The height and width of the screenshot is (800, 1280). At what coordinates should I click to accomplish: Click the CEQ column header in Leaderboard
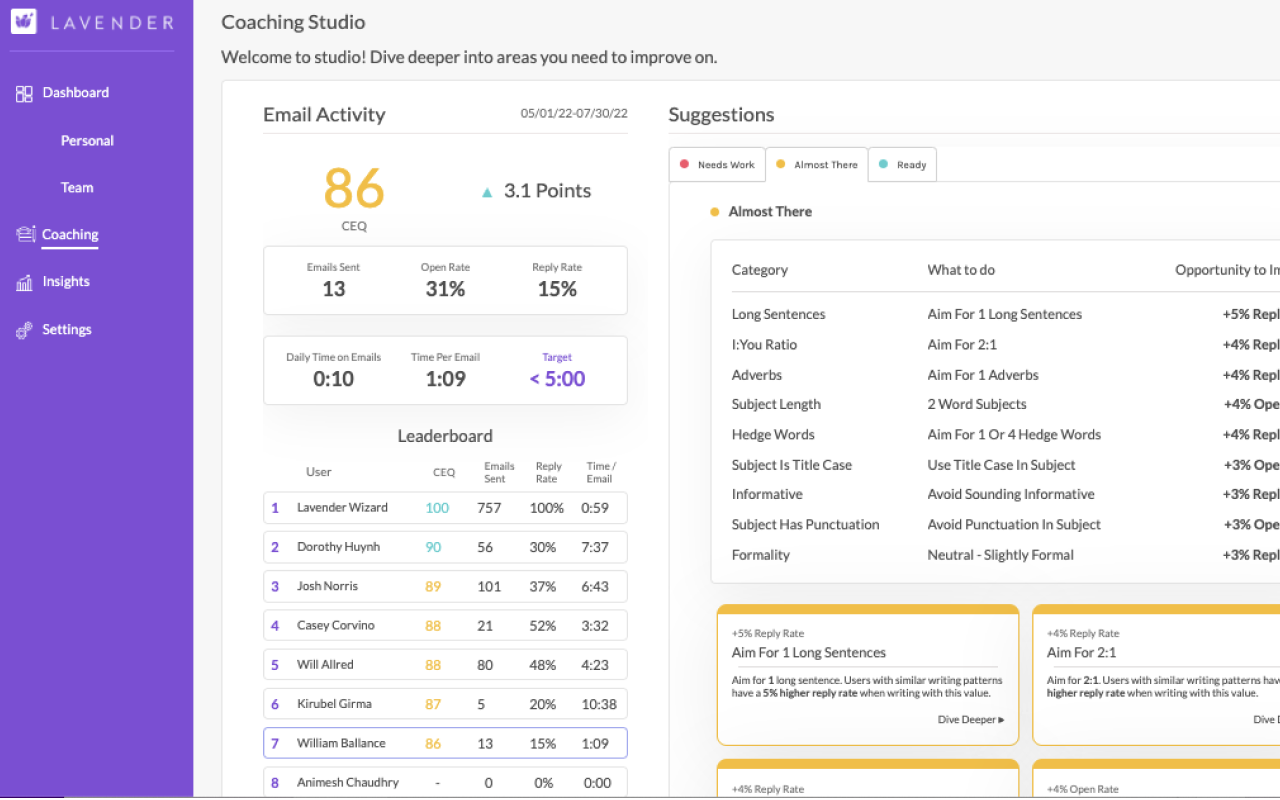pyautogui.click(x=443, y=472)
